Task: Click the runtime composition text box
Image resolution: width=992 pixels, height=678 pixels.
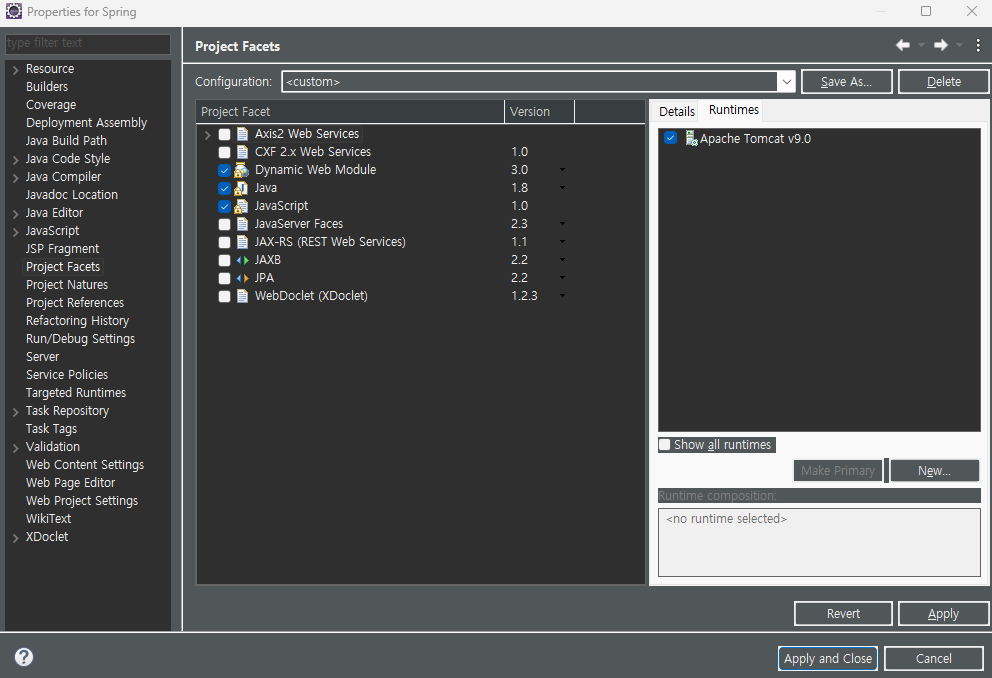Action: (819, 542)
